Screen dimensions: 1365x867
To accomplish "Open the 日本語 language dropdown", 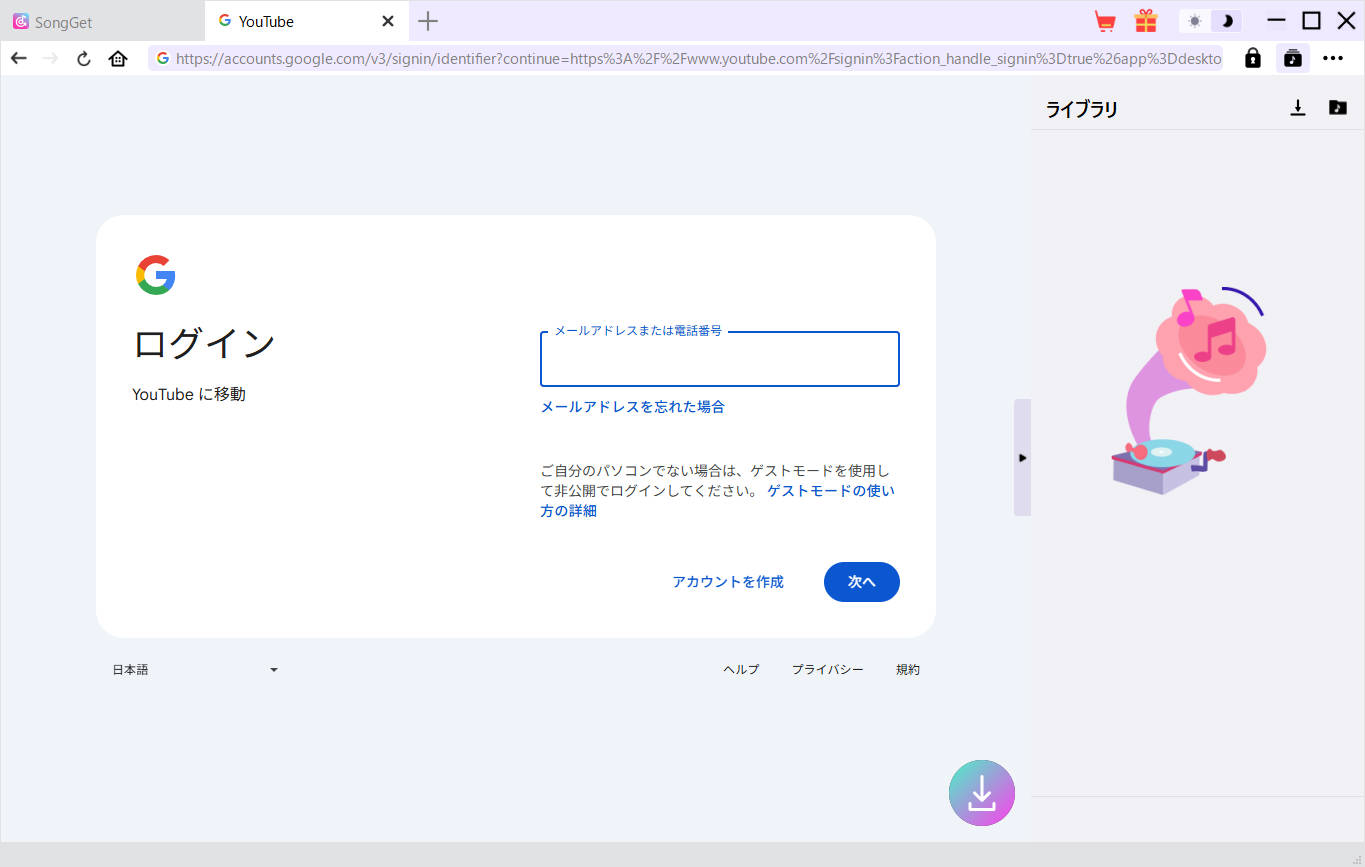I will (195, 669).
